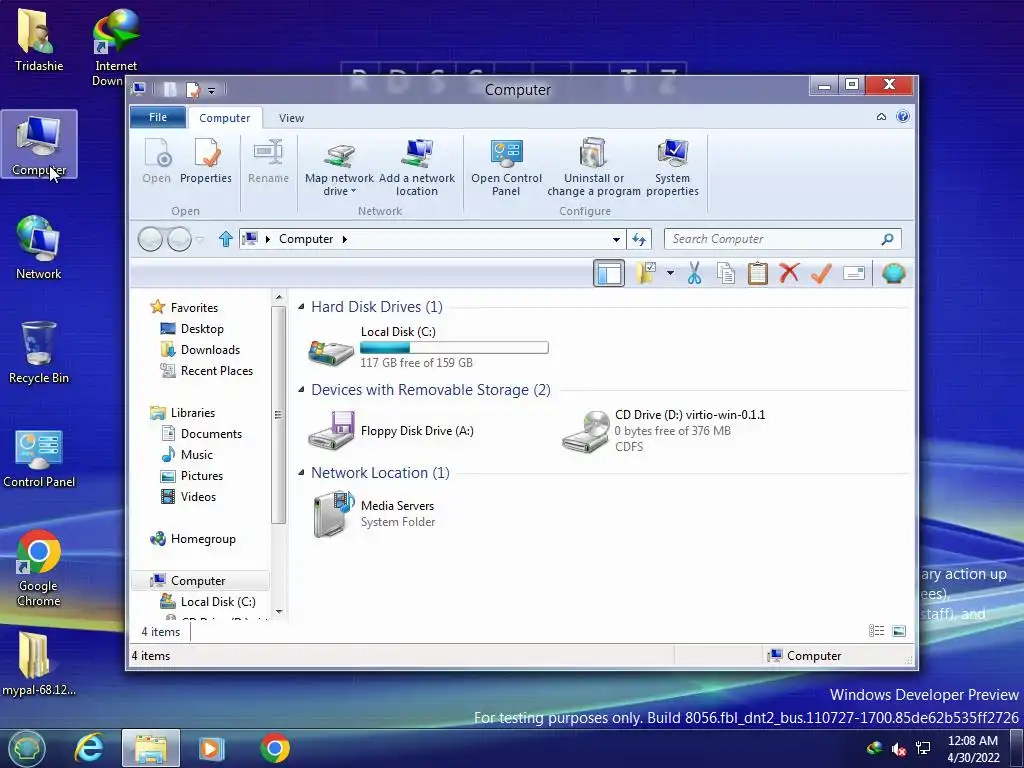1024x768 pixels.
Task: Click the Start button on taskbar
Action: coord(25,748)
